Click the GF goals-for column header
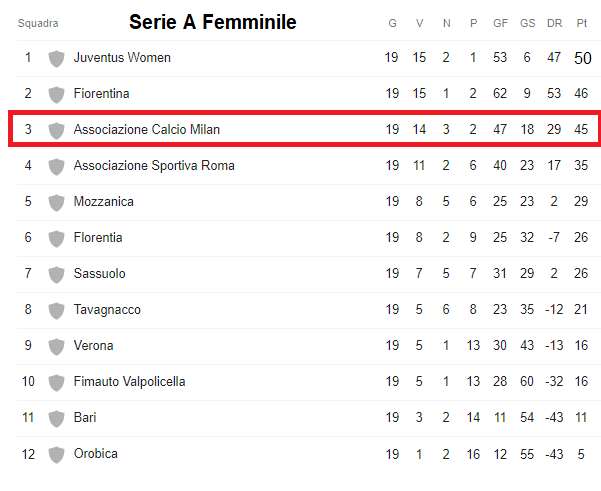 coord(500,23)
